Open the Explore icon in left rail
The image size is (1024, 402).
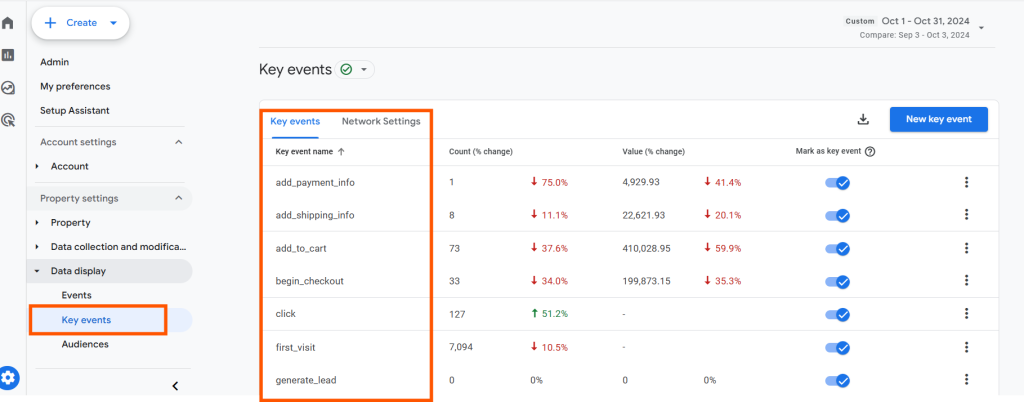(8, 88)
